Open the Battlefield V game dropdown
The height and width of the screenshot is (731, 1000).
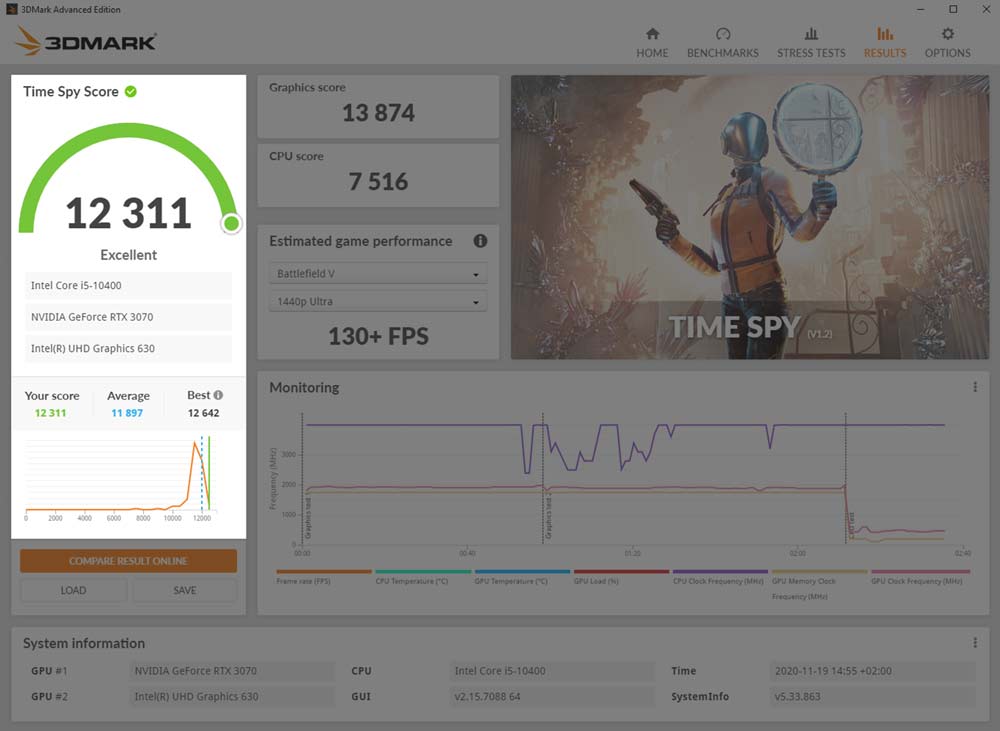(377, 272)
